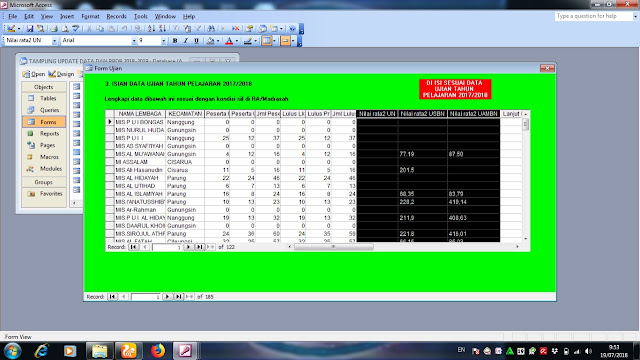640x360 pixels.
Task: Apply the Fill/Back Color button
Action: coord(210,40)
